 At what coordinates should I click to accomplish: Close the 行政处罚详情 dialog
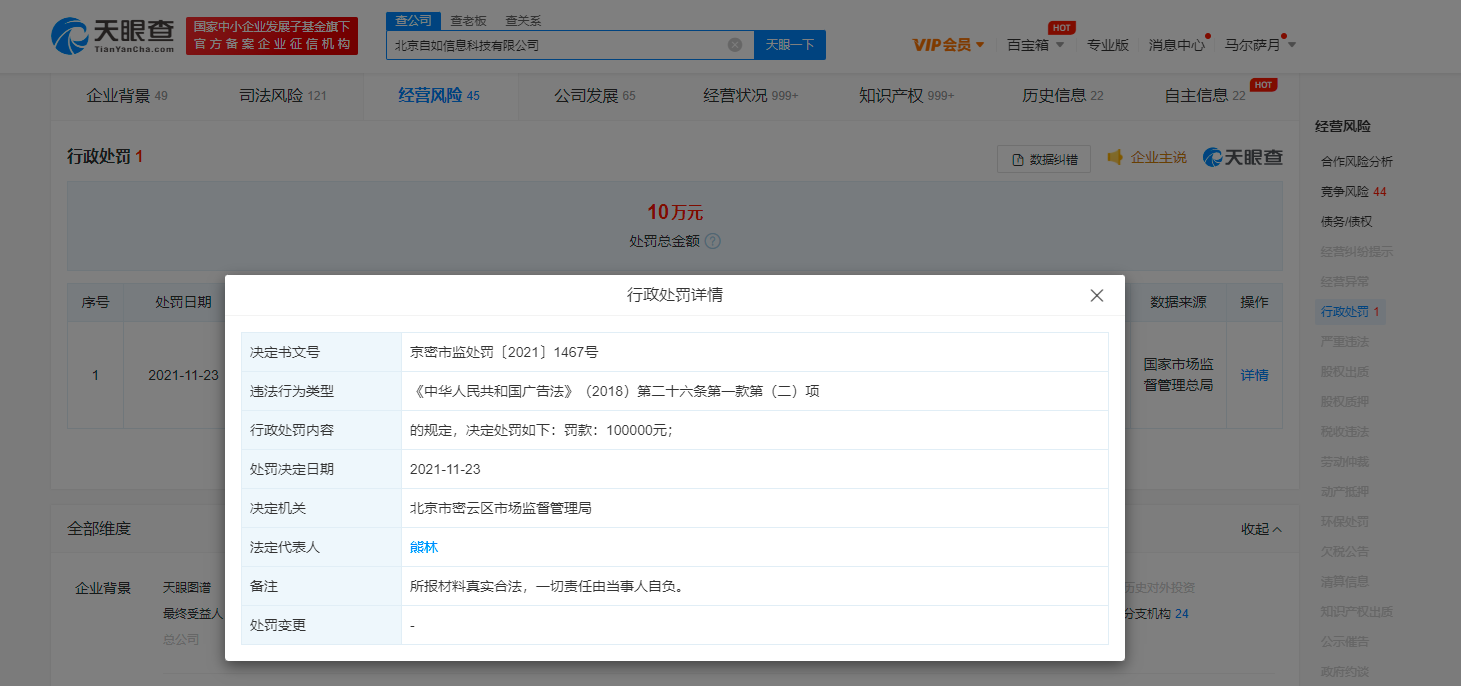click(1096, 296)
